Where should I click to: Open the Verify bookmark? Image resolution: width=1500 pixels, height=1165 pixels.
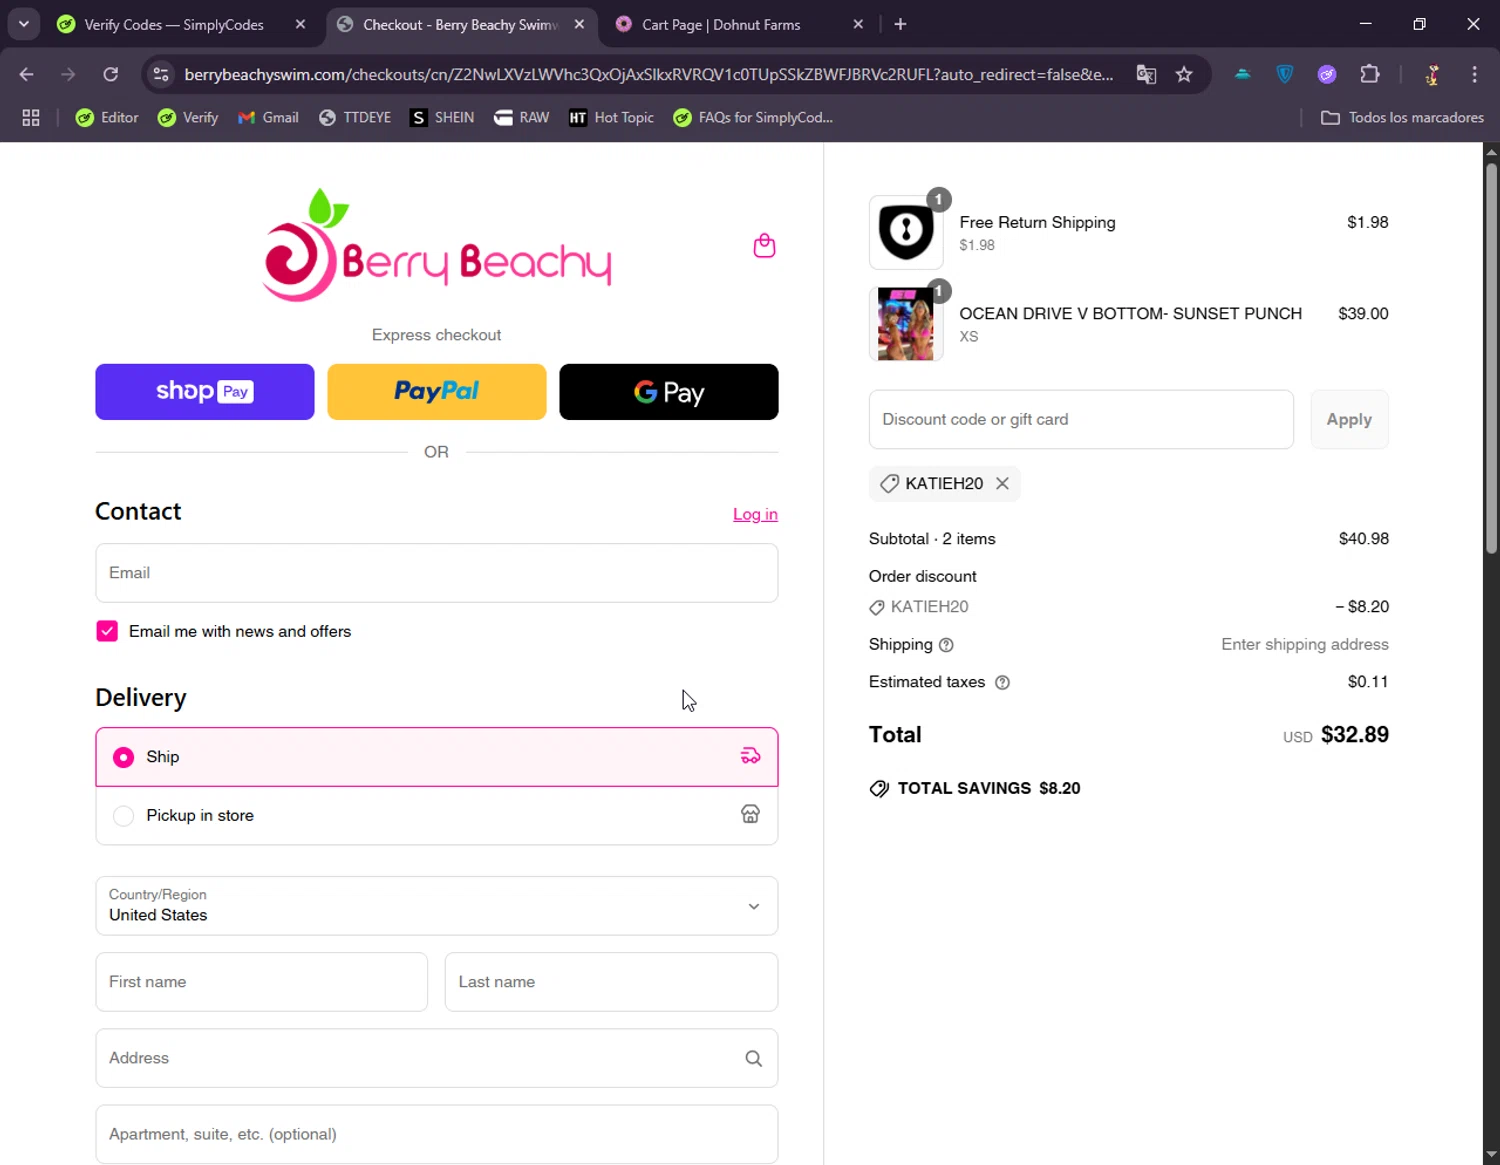tap(188, 118)
